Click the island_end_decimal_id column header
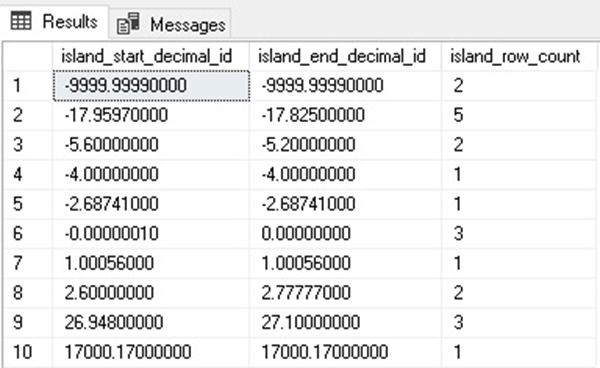The height and width of the screenshot is (368, 600). (346, 56)
